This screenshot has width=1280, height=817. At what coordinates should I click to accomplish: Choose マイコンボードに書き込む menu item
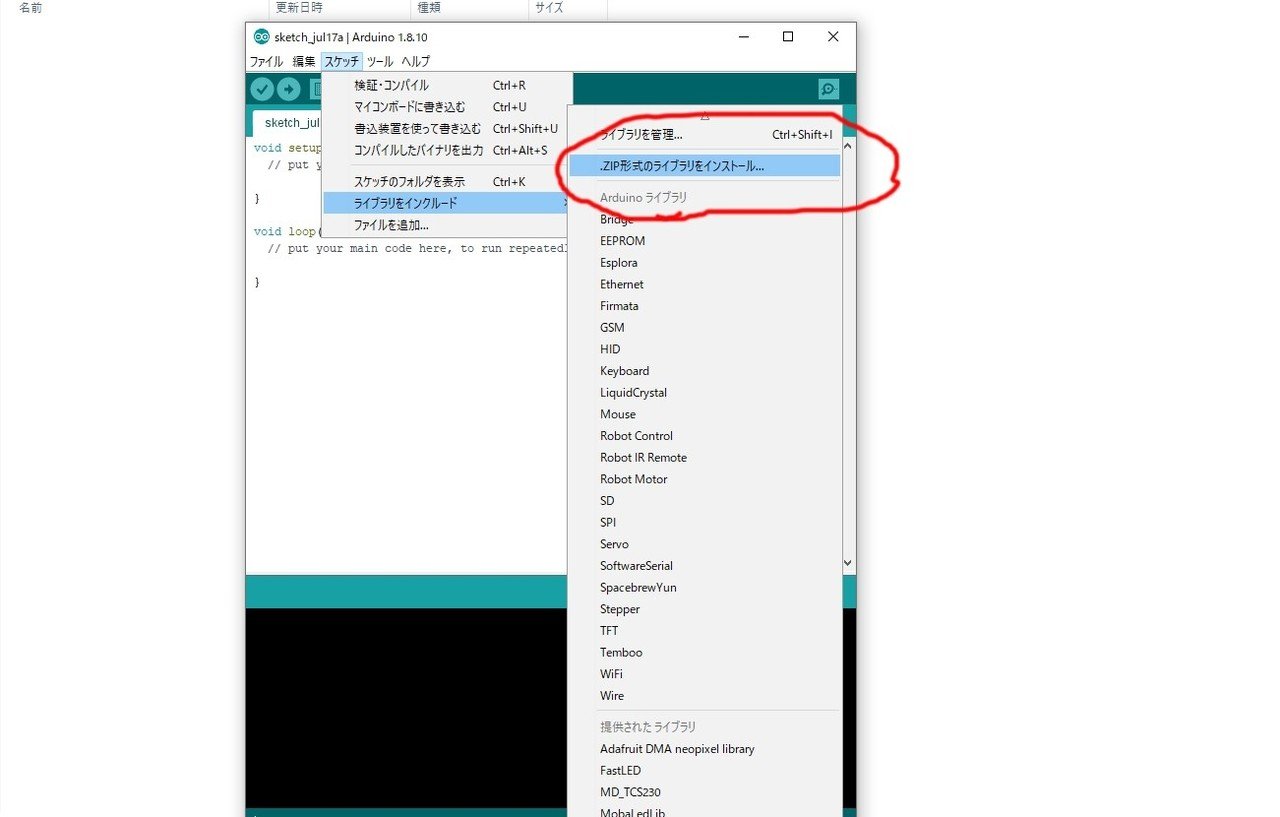point(447,107)
